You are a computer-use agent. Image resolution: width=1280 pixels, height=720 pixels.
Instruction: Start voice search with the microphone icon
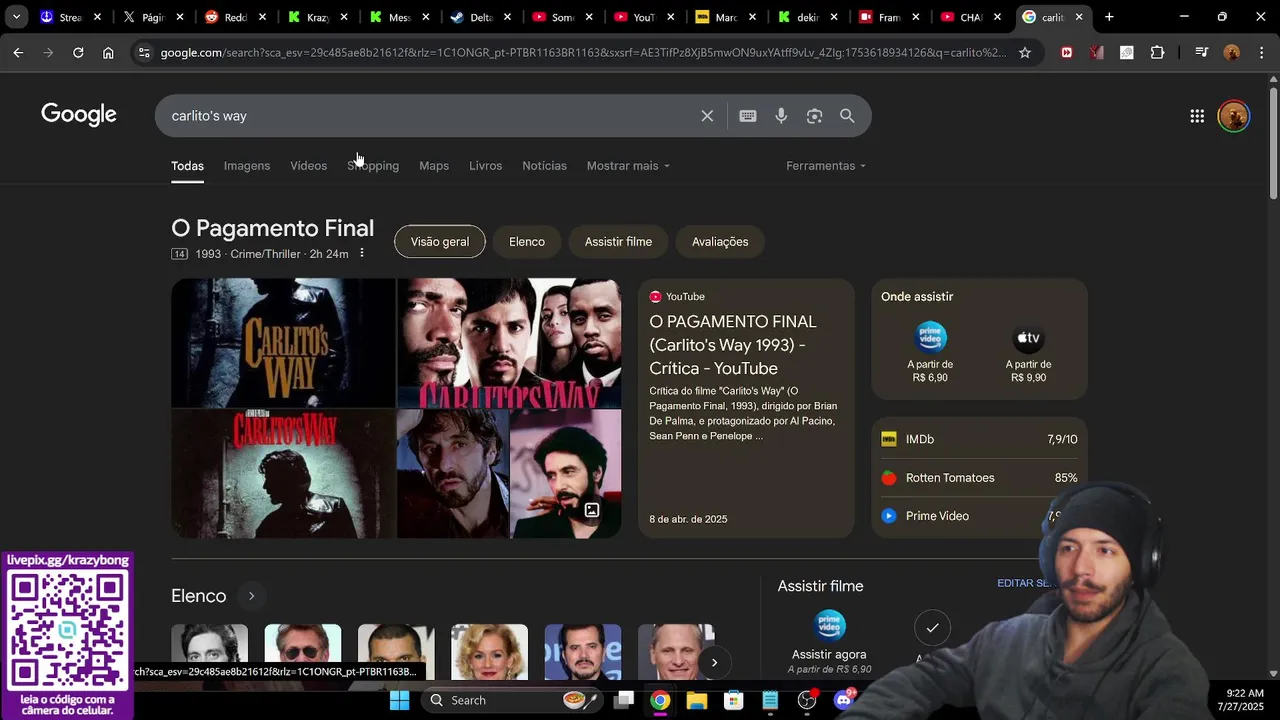click(x=781, y=116)
